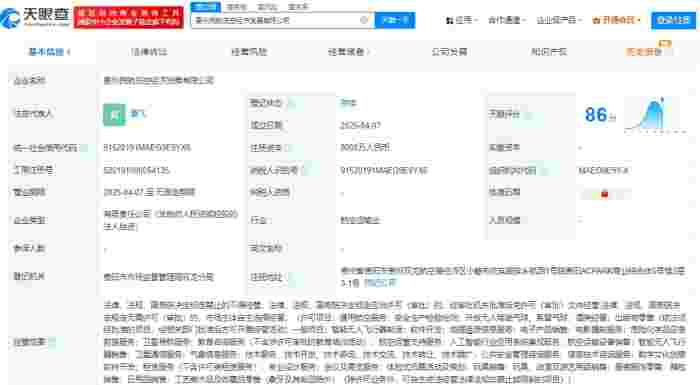Switch to the 经营风险 tab
The width and height of the screenshot is (700, 385).
click(x=249, y=52)
